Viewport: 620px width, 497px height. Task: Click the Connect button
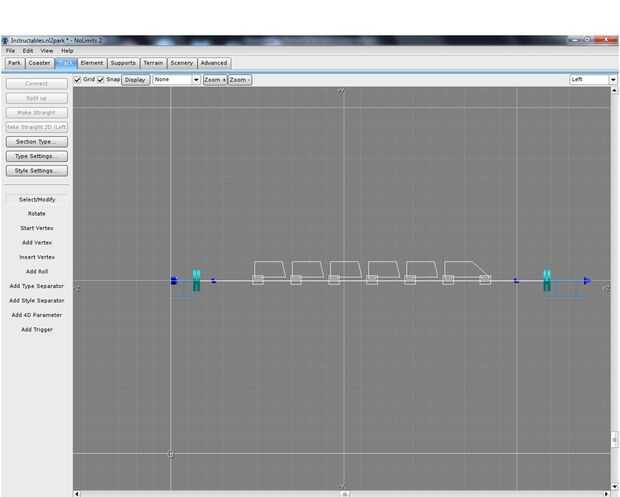(x=37, y=84)
